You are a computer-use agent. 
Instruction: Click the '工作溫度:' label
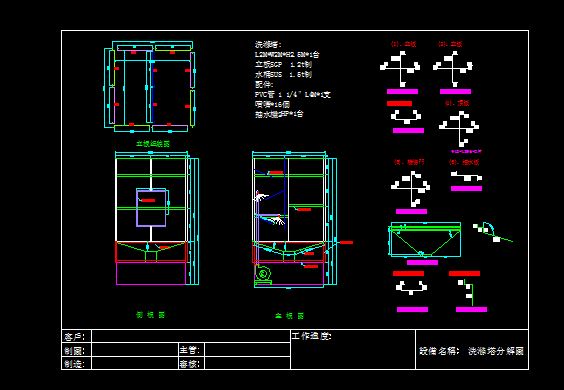[x=311, y=336]
